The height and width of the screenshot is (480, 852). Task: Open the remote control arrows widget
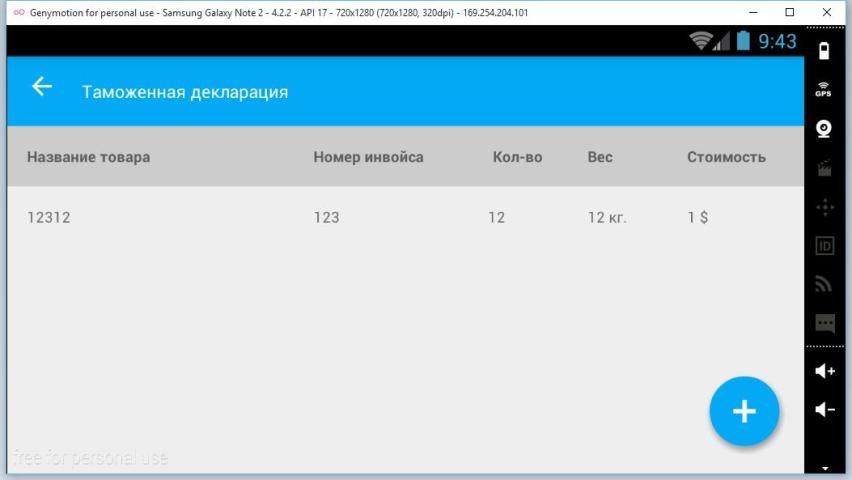824,207
